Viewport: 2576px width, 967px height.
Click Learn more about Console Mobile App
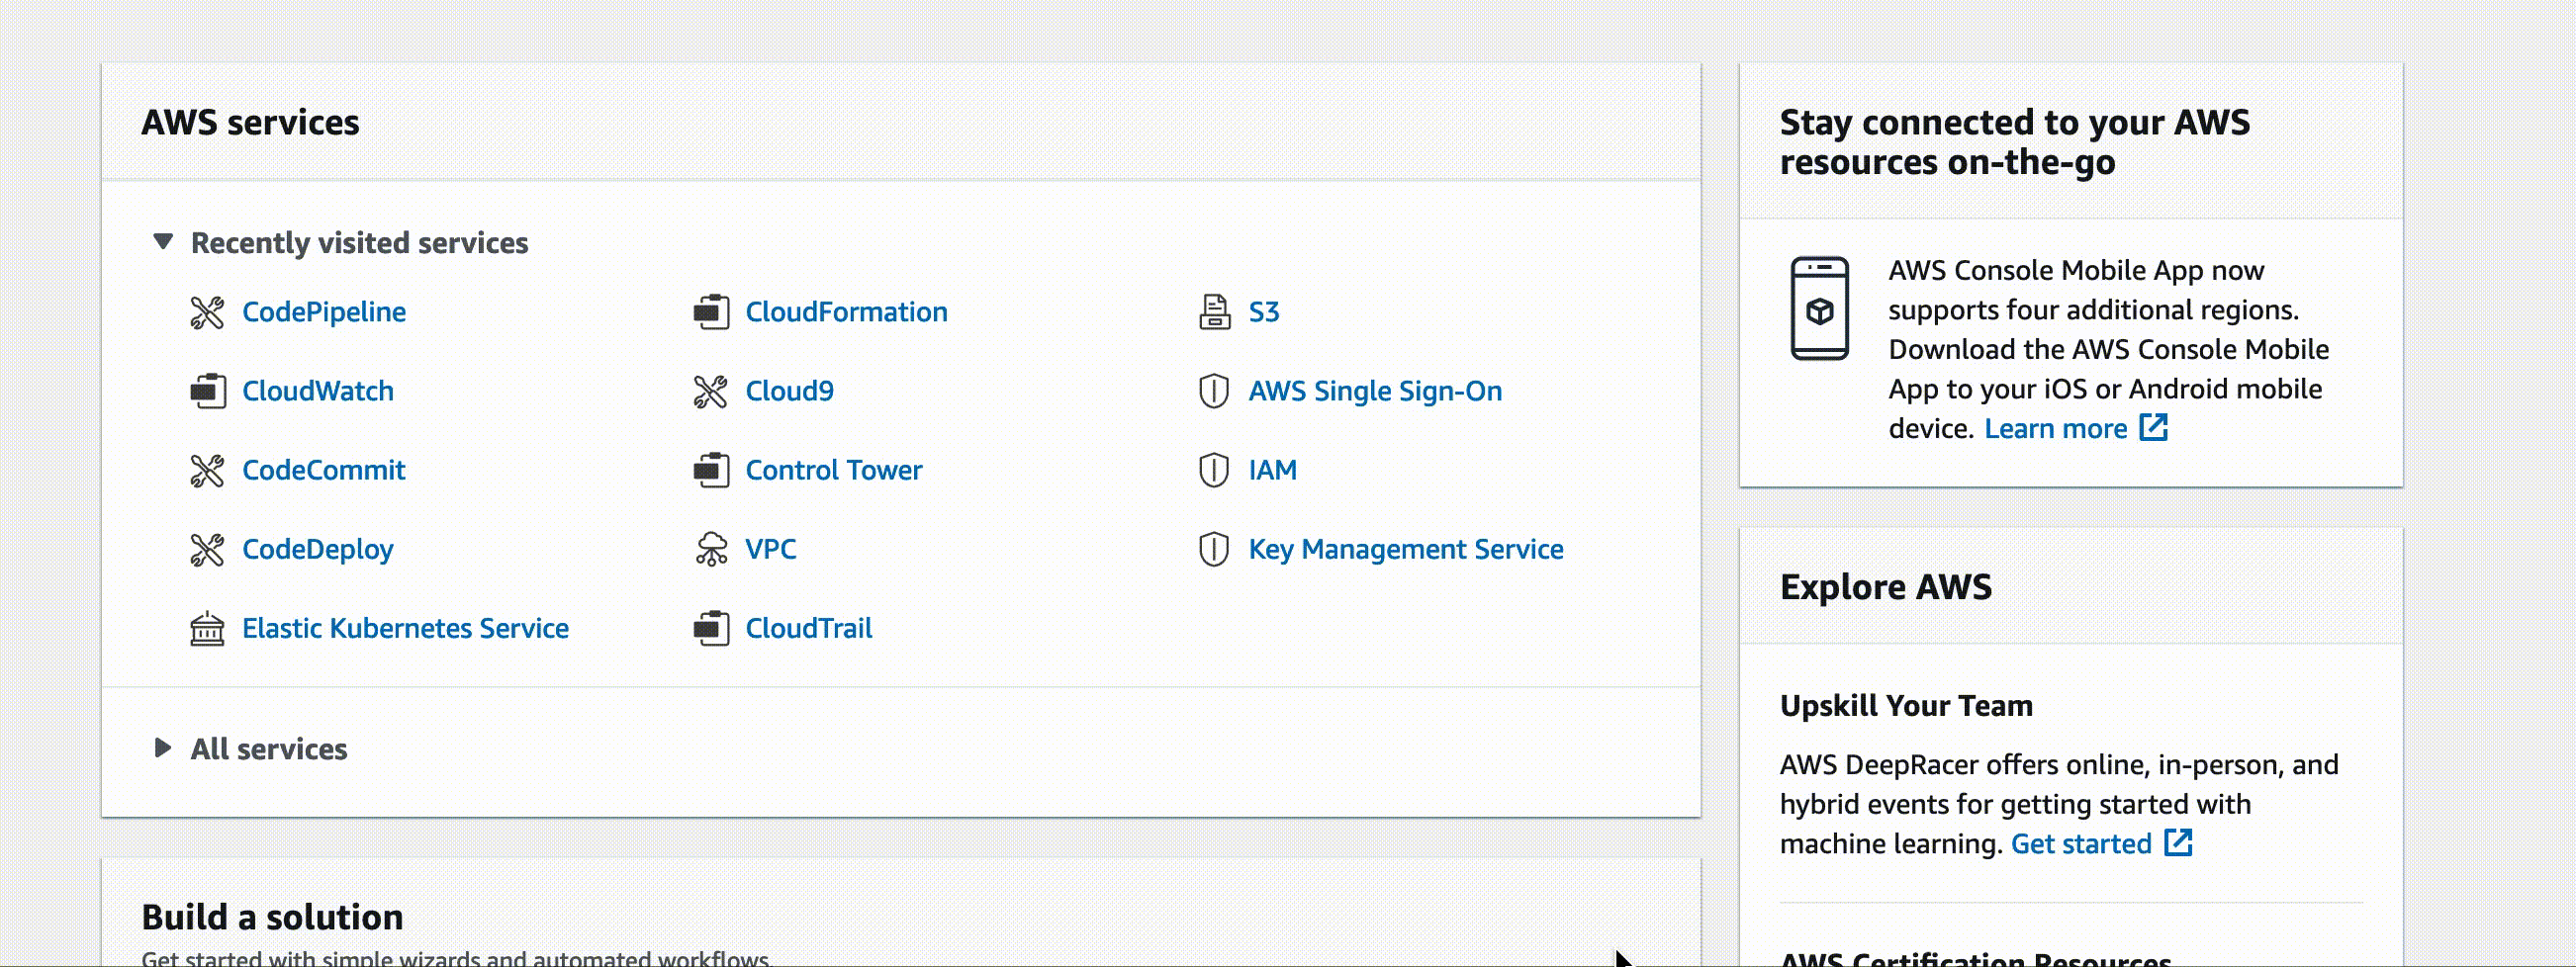2055,428
